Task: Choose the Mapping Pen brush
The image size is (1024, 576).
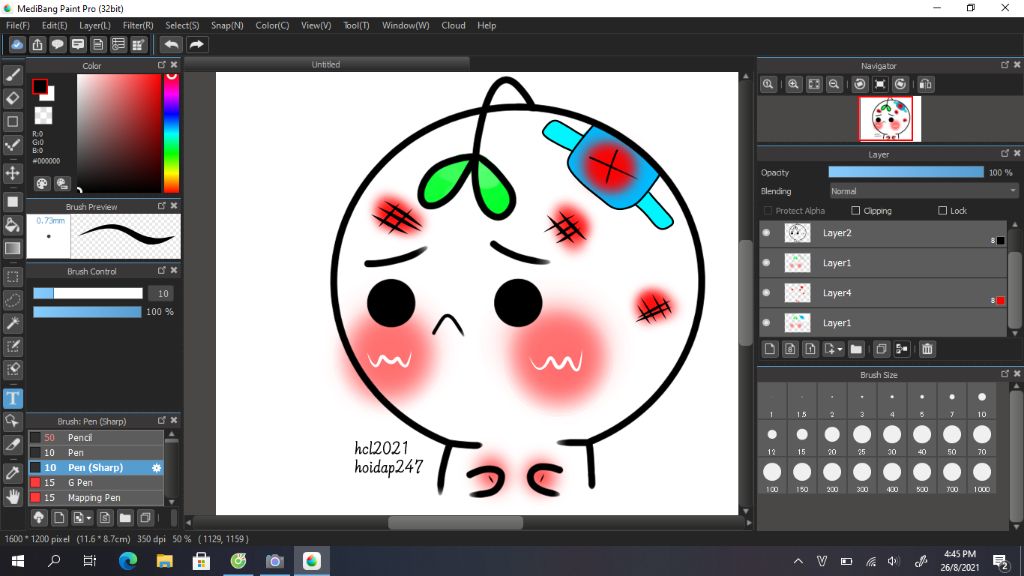Action: [95, 498]
